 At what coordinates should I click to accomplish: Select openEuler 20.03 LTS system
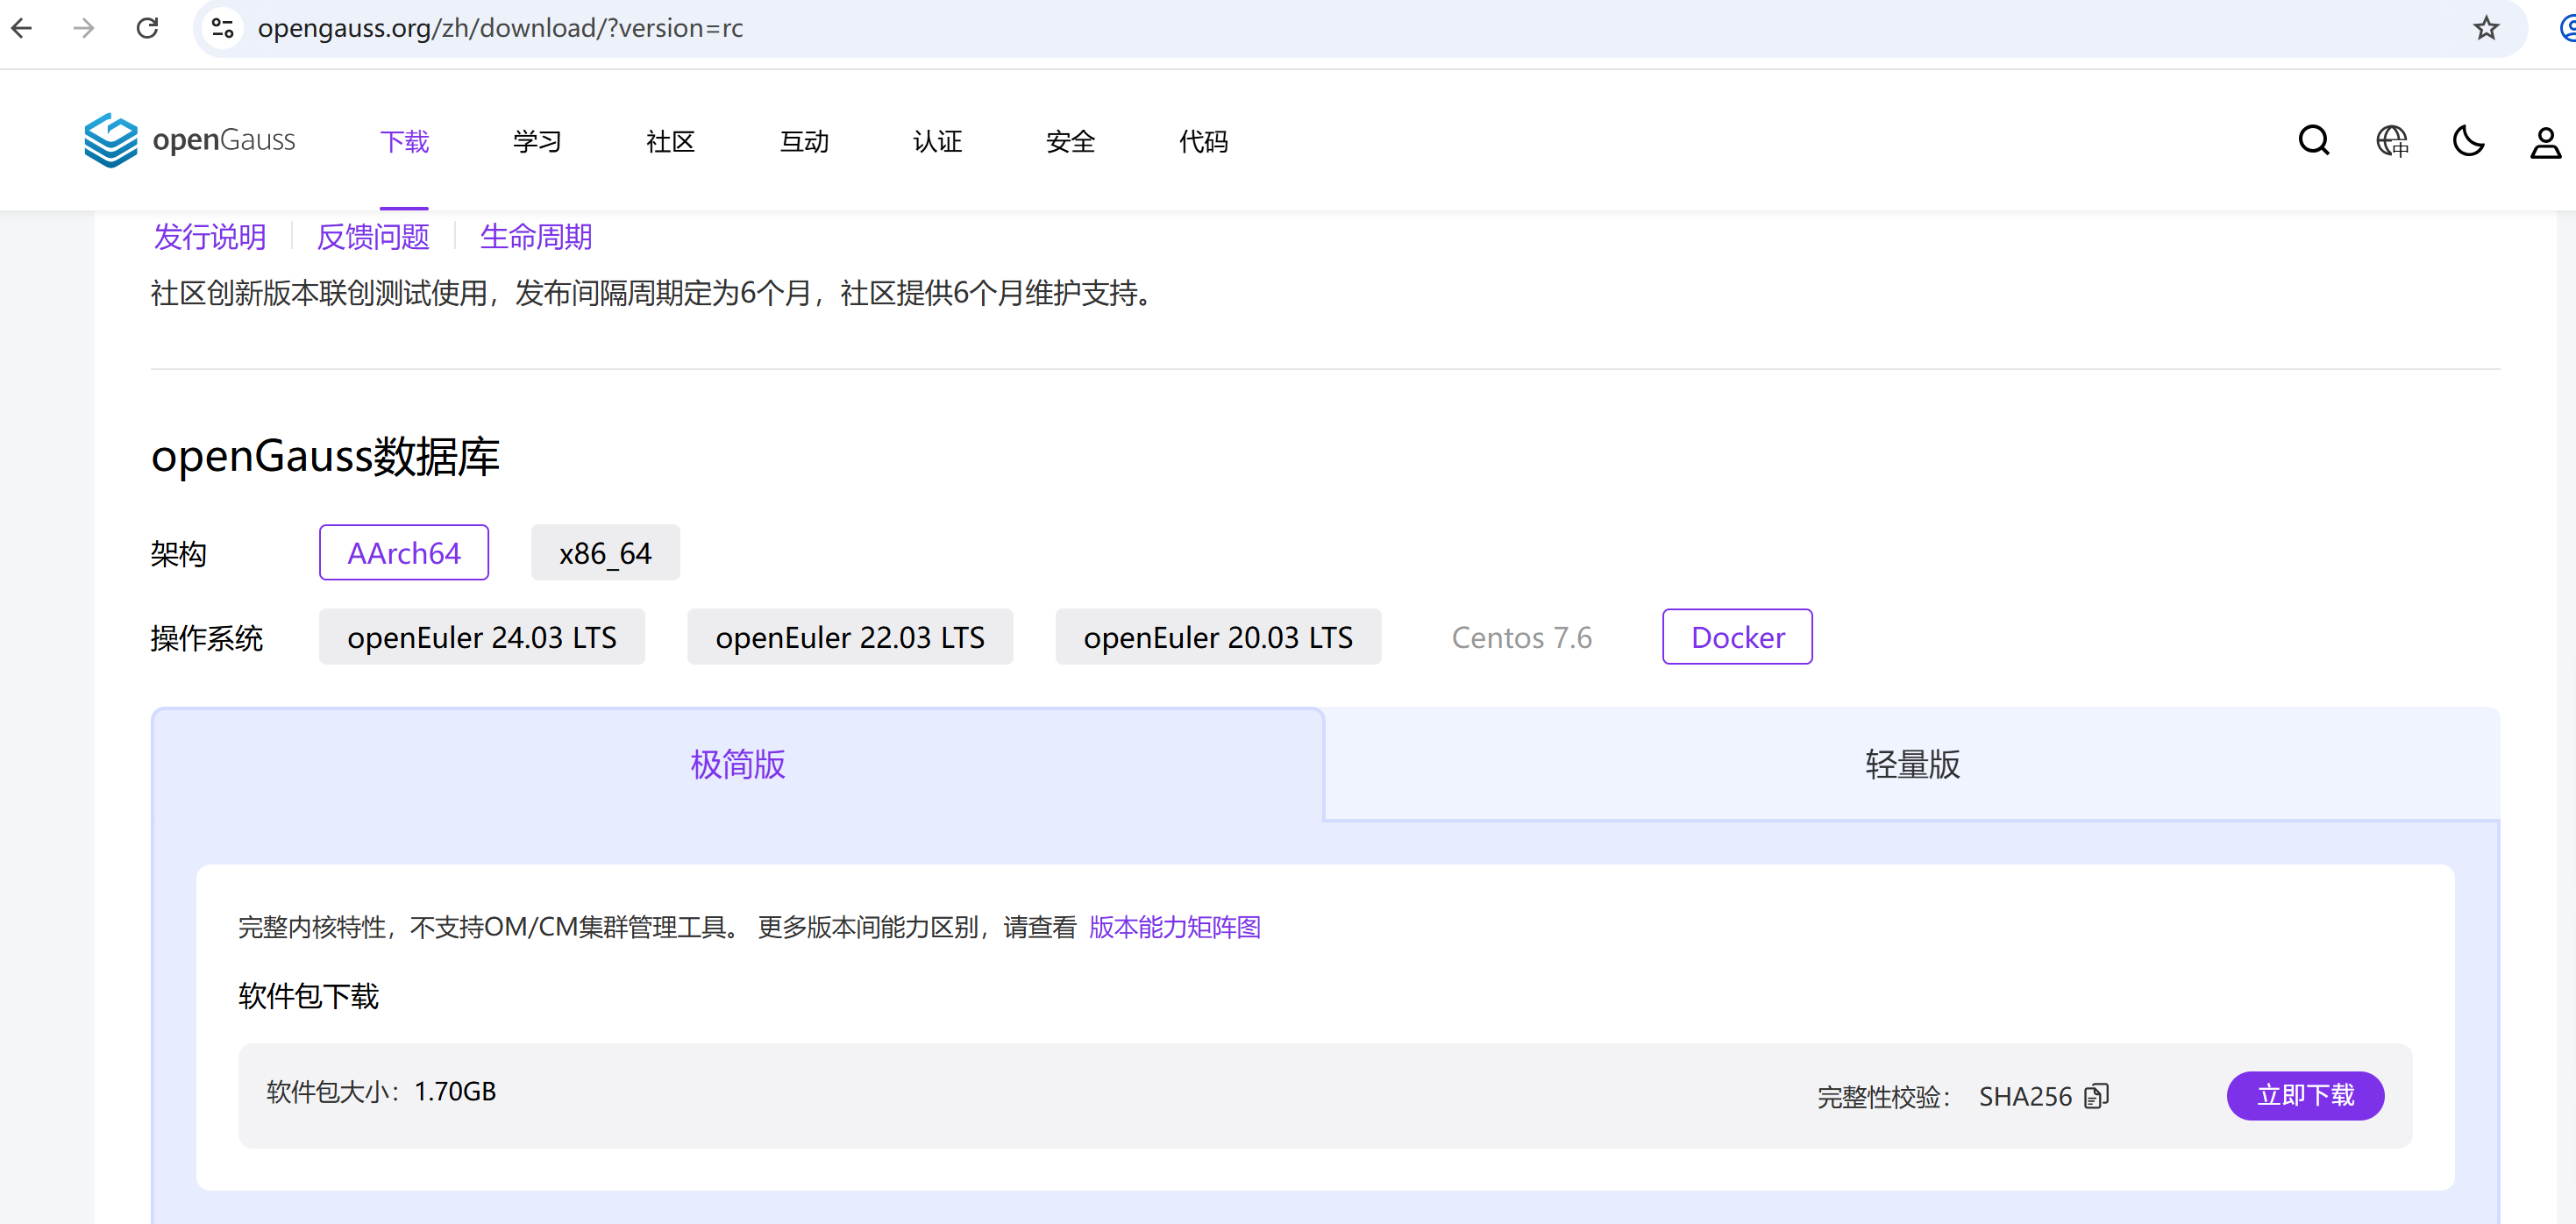point(1218,636)
